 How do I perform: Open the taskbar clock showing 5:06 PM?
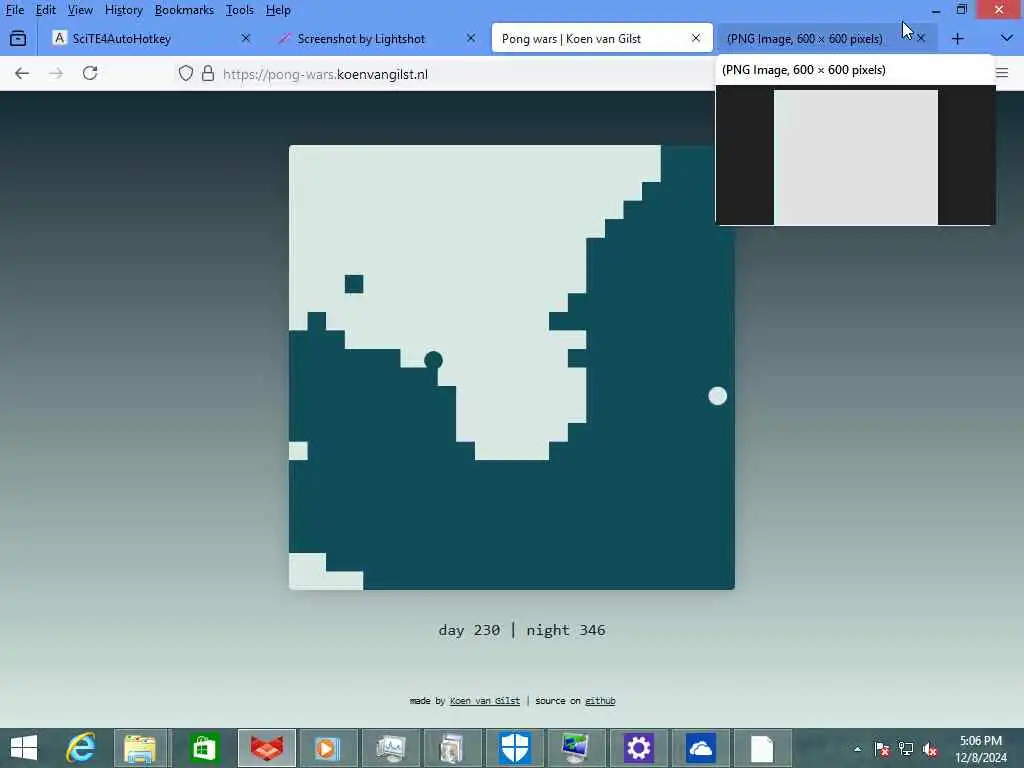coord(981,749)
